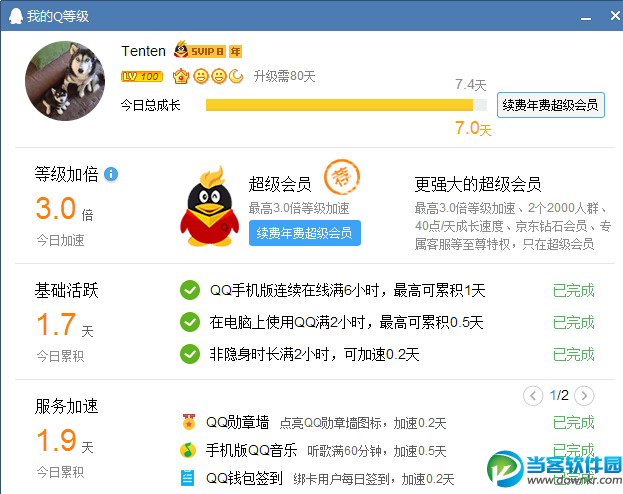Viewport: 623px width, 494px height.
Task: Click the 3.0 倍 acceleration value
Action: pos(64,209)
